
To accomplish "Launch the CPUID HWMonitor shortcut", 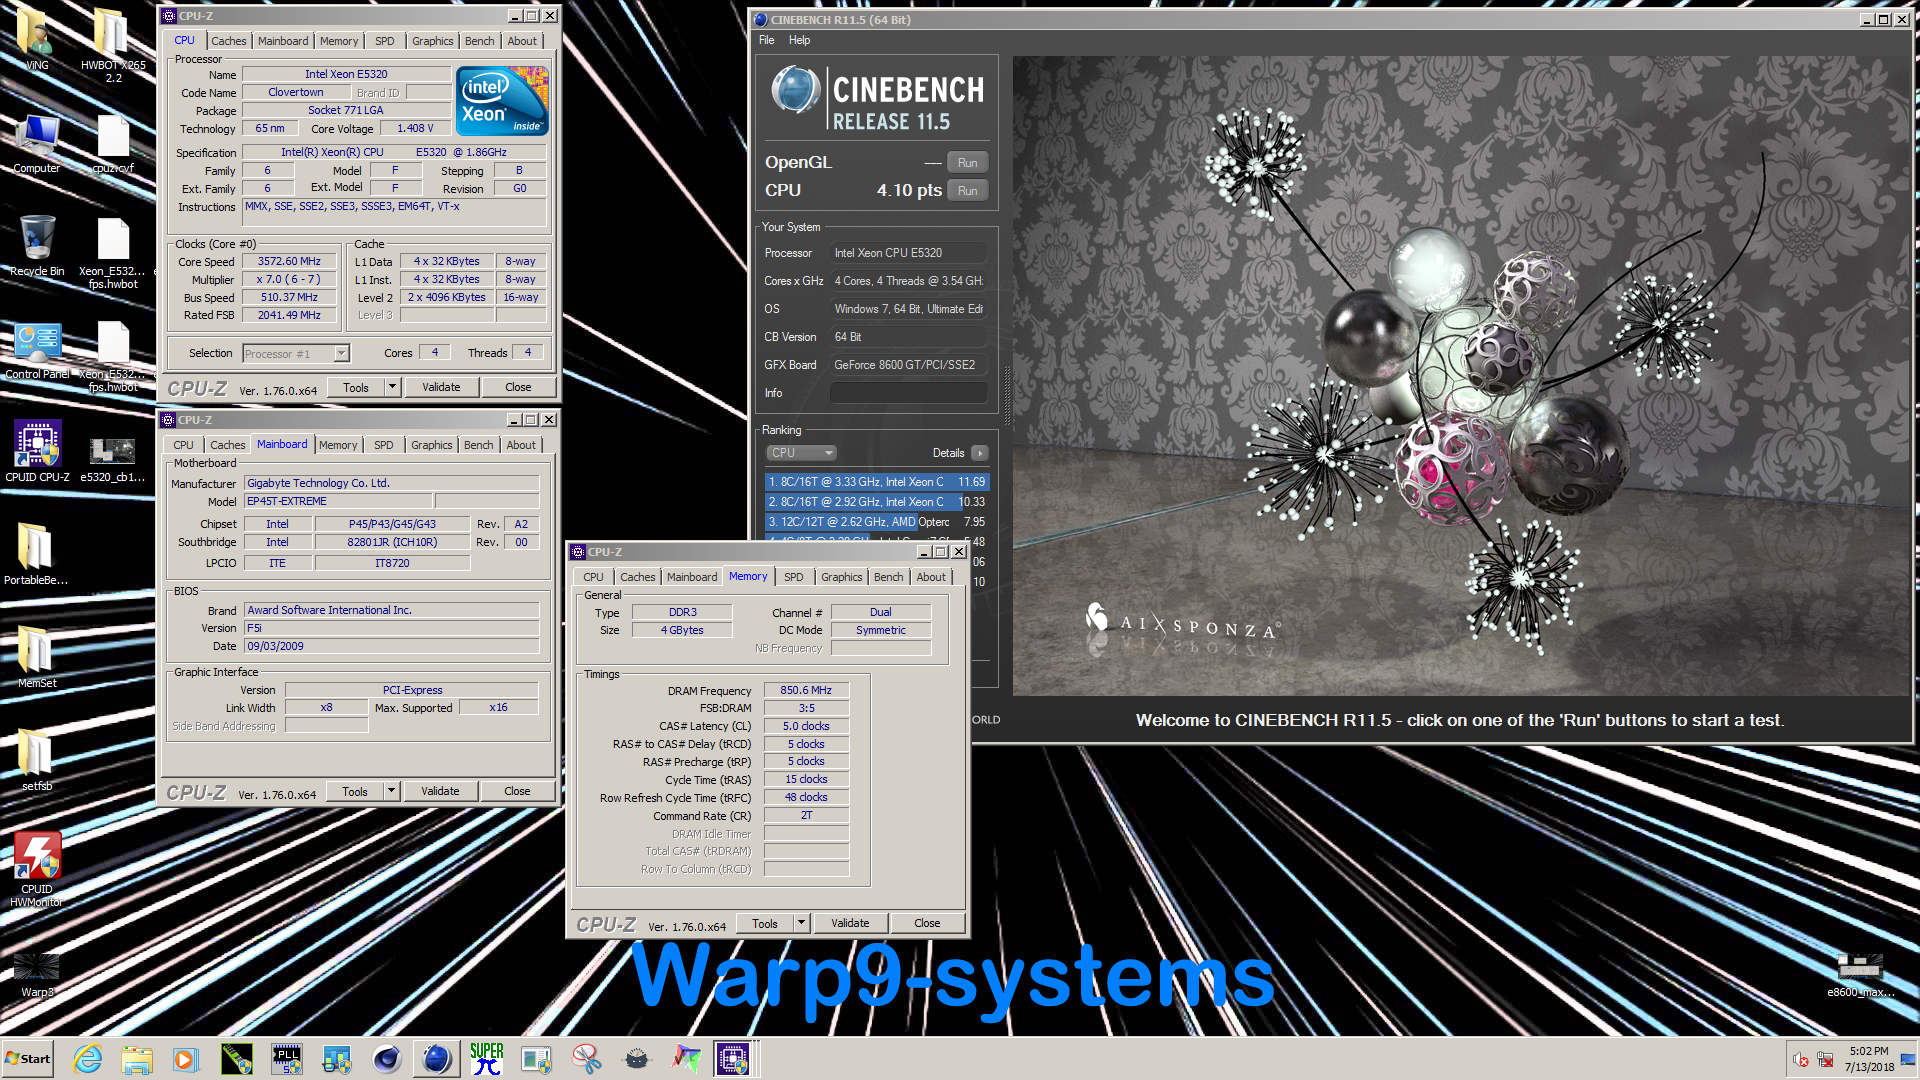I will pos(37,868).
